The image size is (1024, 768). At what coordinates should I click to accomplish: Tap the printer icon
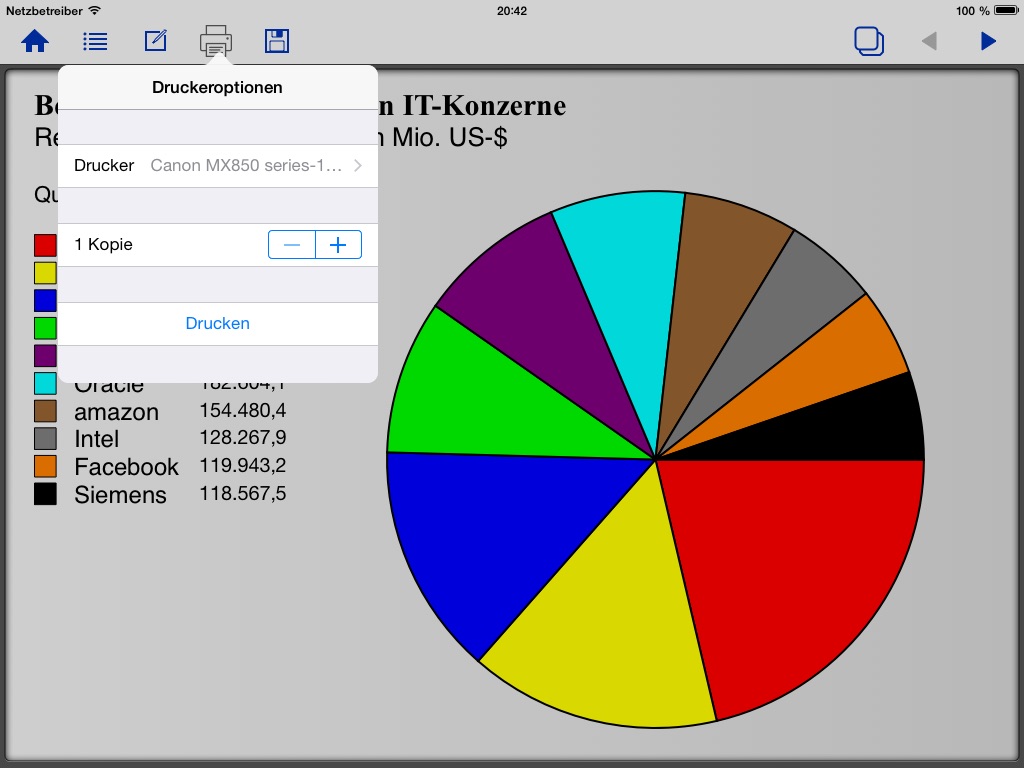tap(216, 41)
